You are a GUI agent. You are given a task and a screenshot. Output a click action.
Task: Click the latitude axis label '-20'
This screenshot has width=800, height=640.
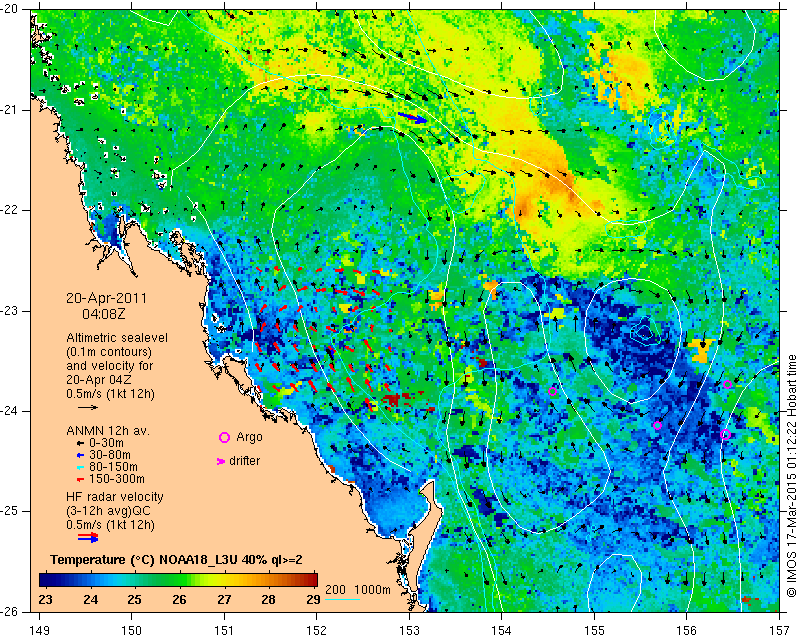(10, 9)
